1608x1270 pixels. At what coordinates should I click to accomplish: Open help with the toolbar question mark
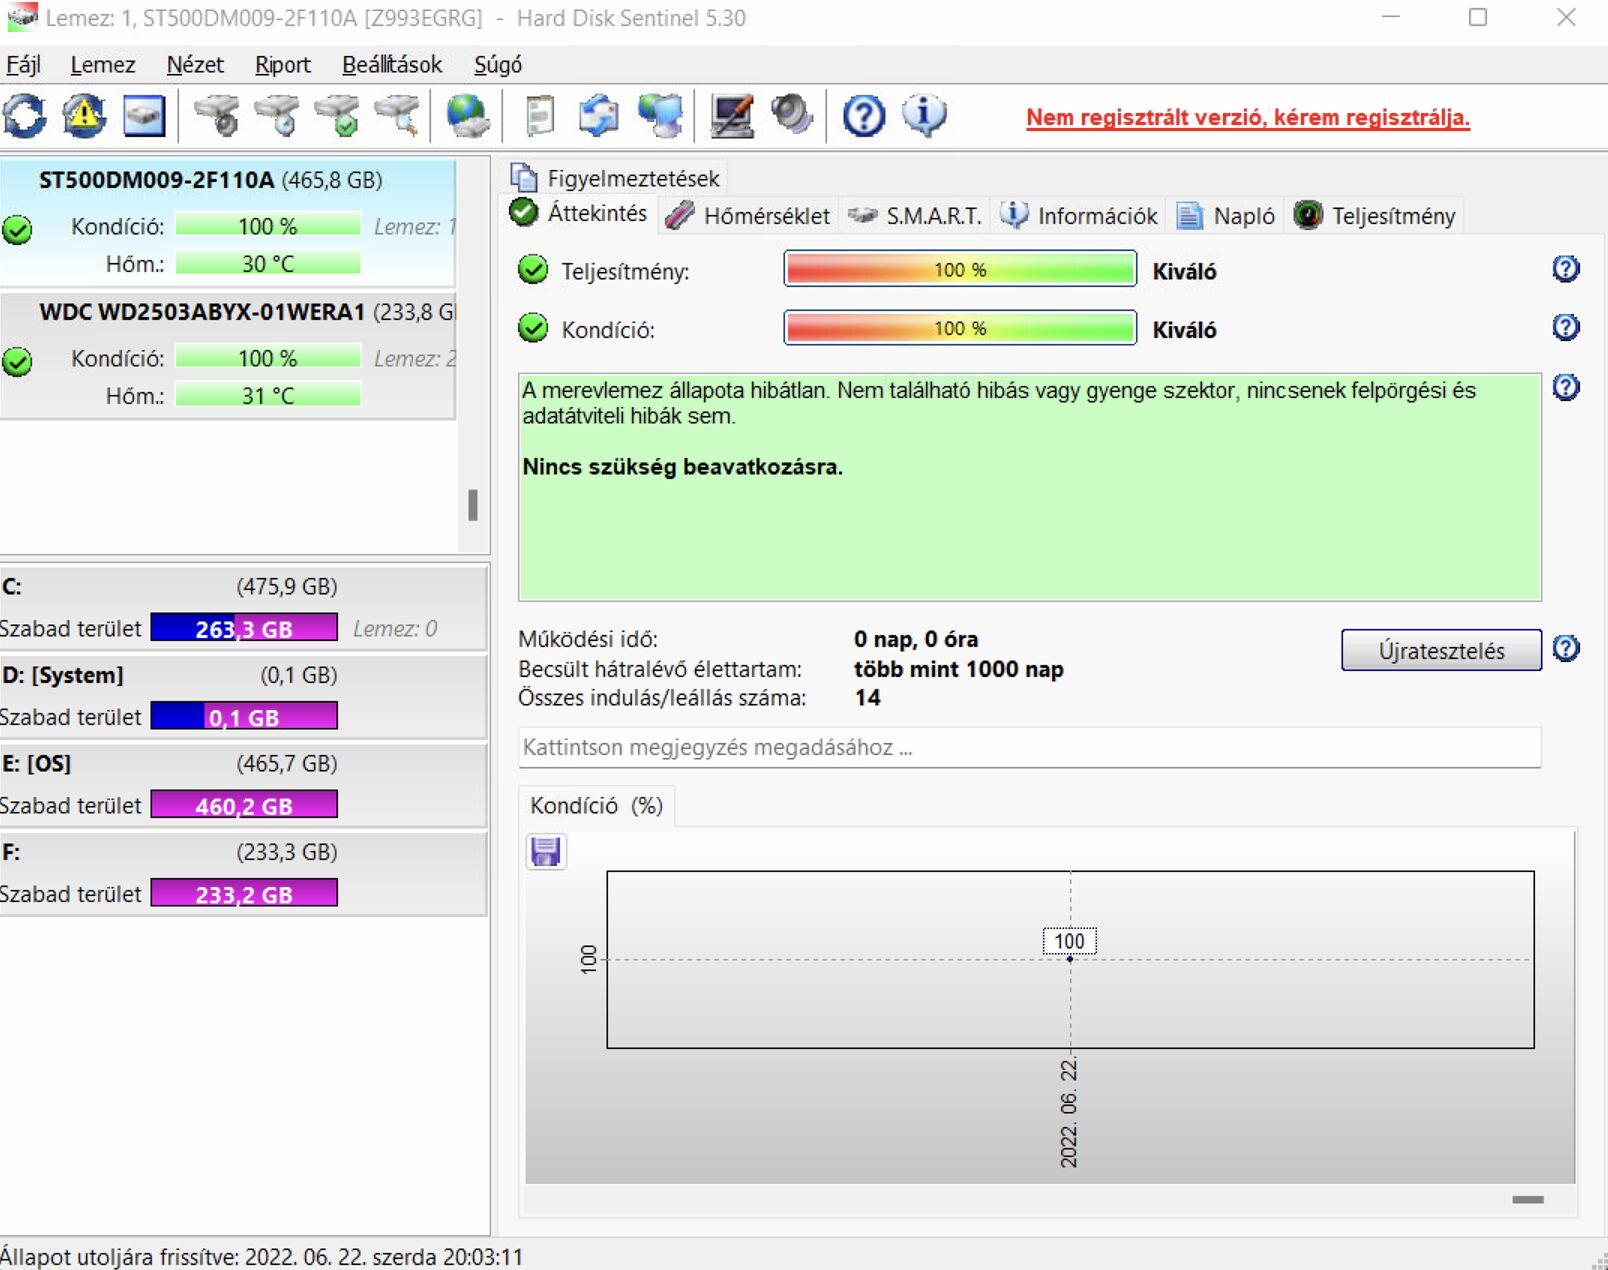point(864,116)
